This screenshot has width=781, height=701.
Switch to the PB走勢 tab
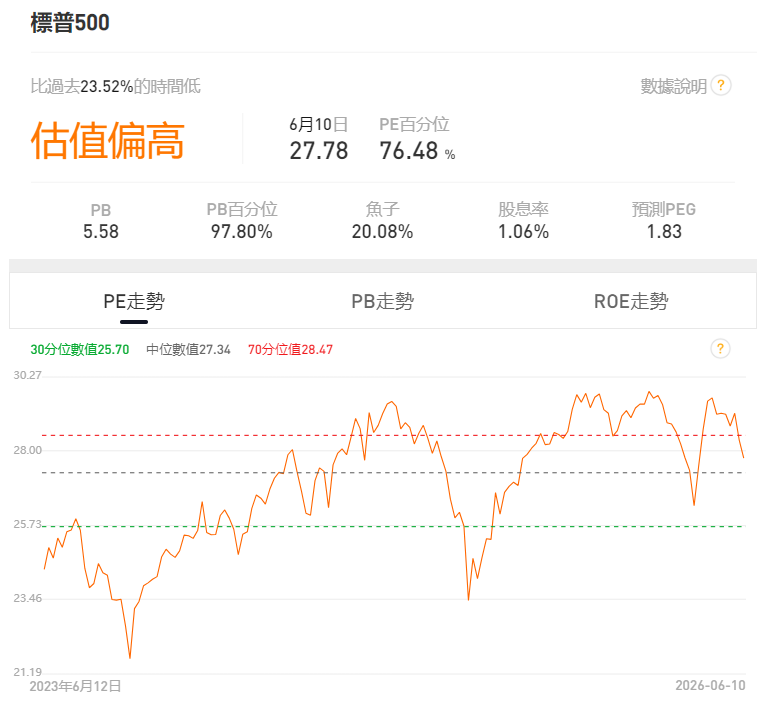tap(383, 301)
